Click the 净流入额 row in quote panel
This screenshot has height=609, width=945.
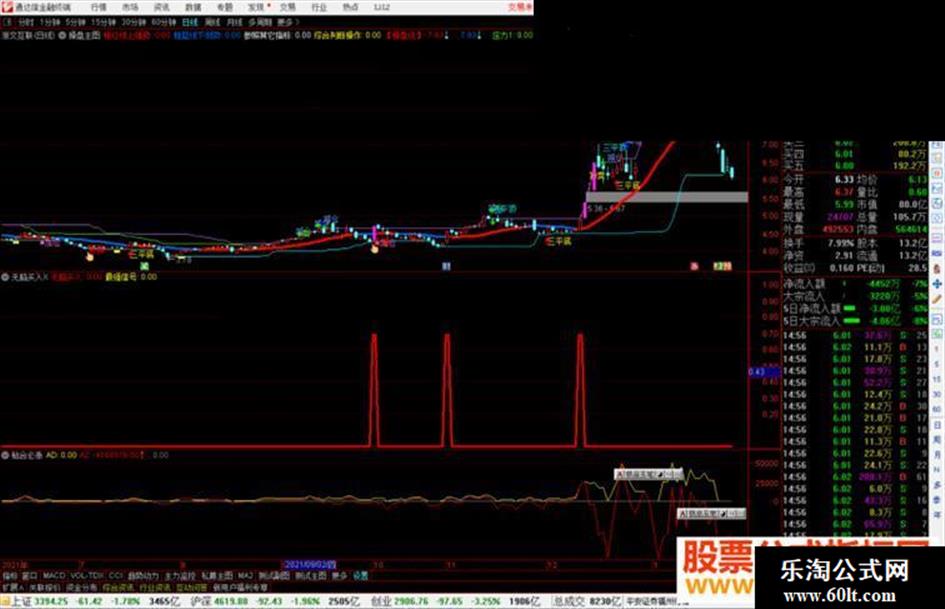tap(855, 284)
